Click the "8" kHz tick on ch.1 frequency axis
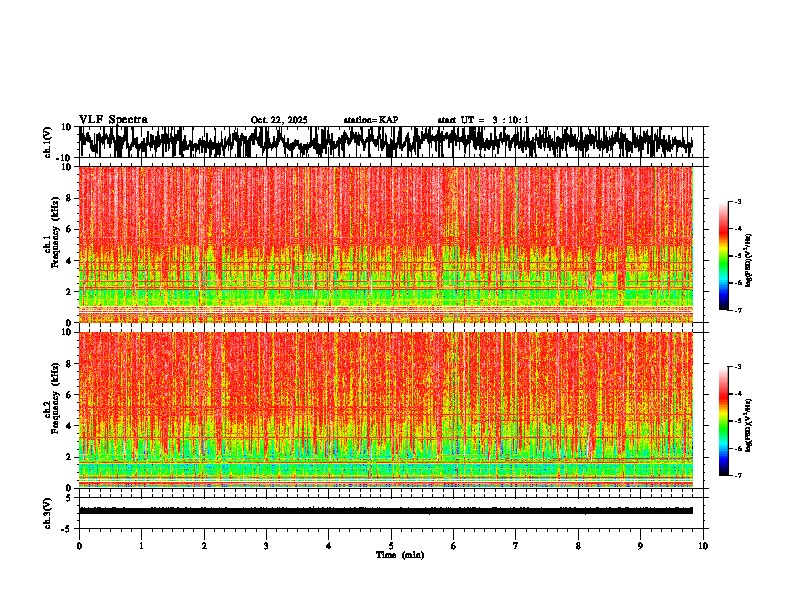 coord(70,198)
